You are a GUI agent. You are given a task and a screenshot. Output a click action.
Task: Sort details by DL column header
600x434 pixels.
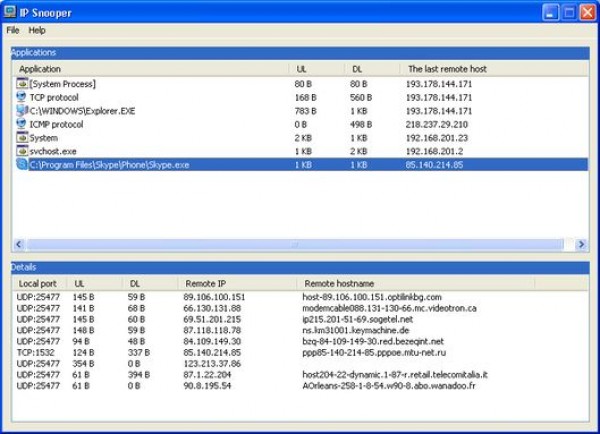[150, 284]
